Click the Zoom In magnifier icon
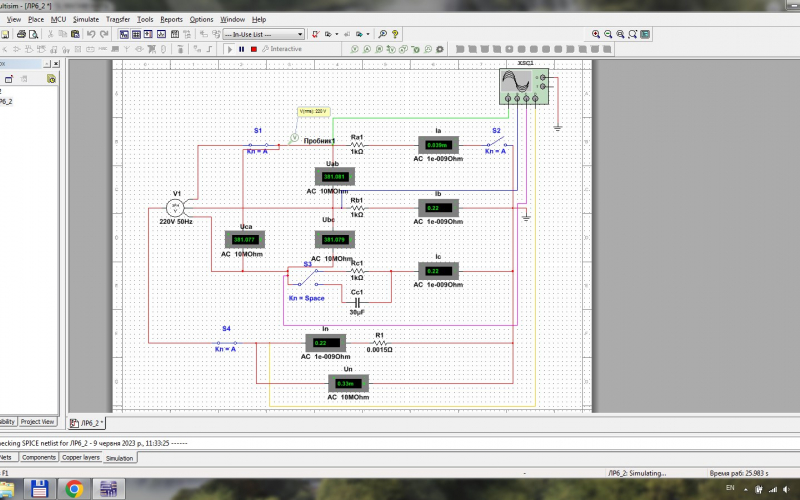800x500 pixels. pos(595,34)
